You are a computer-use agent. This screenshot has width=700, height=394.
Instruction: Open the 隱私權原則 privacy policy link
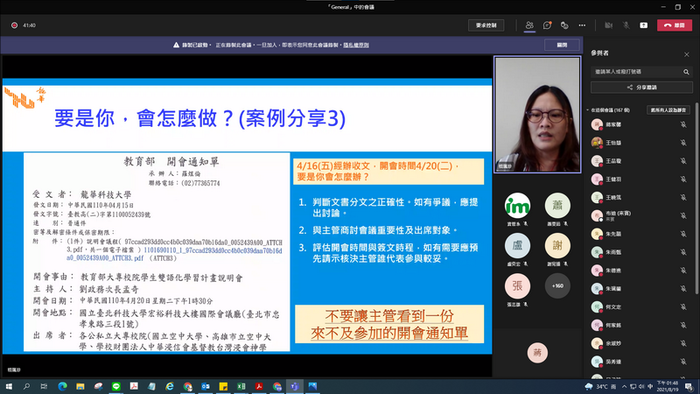coord(356,45)
